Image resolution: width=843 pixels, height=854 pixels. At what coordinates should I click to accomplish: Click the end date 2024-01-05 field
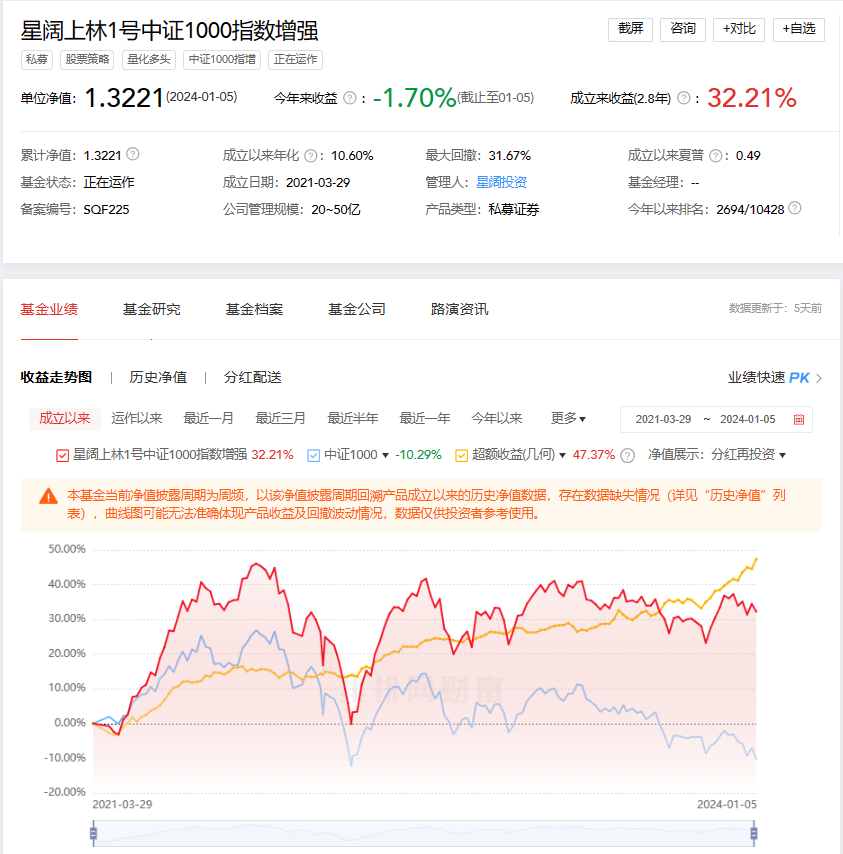pos(748,419)
